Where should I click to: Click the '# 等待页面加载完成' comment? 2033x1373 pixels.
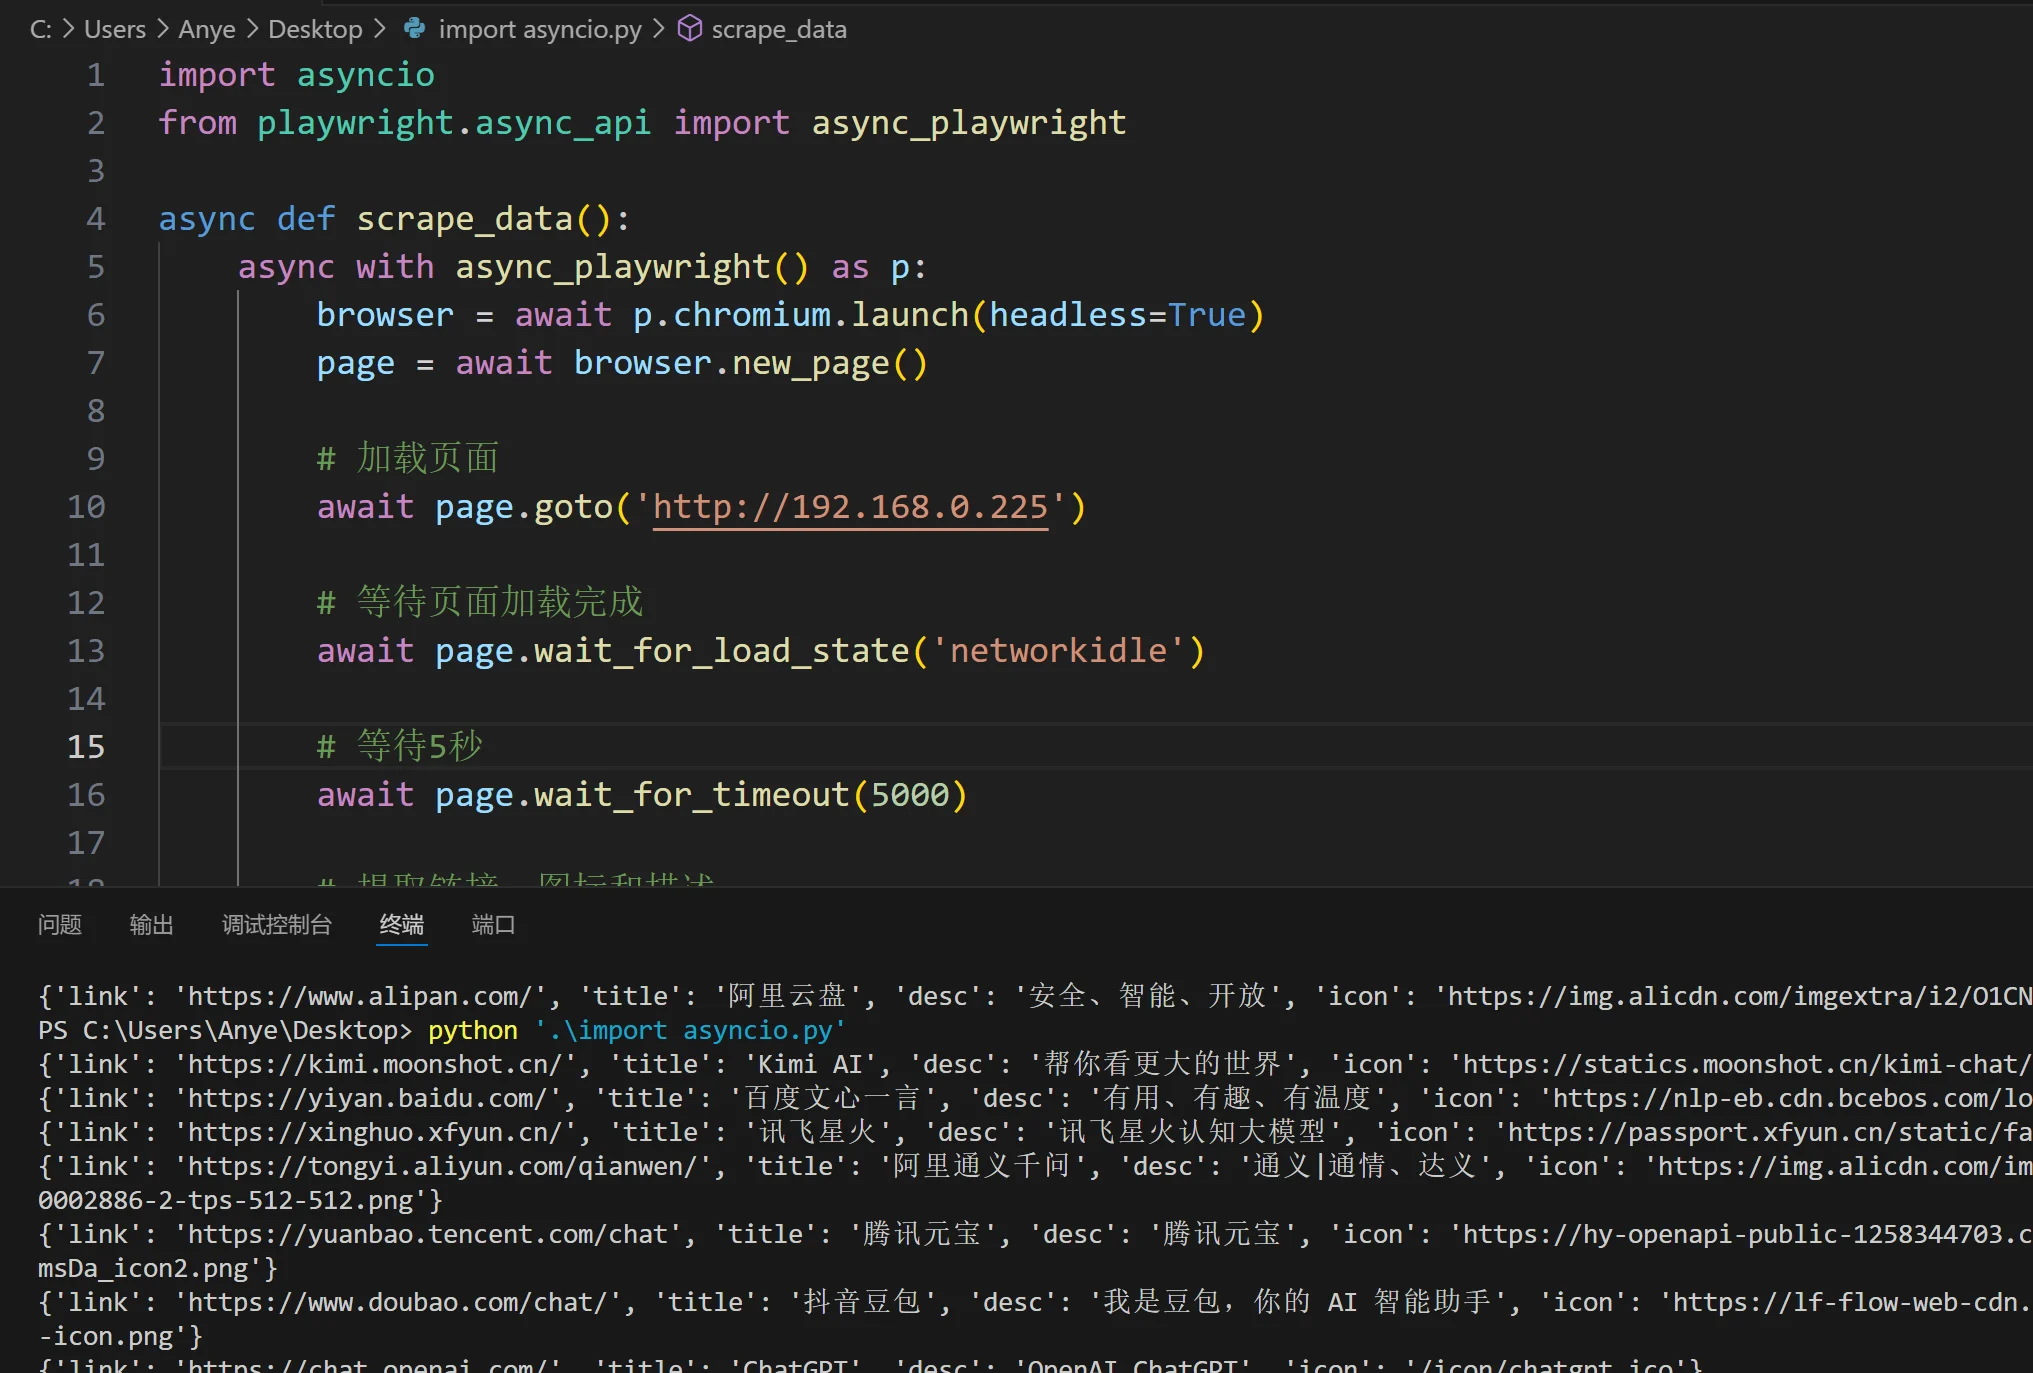(x=480, y=603)
